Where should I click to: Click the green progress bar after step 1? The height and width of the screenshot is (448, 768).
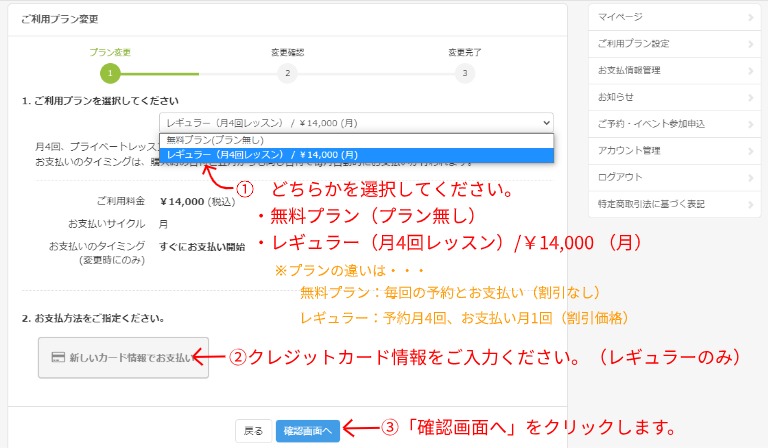point(160,73)
